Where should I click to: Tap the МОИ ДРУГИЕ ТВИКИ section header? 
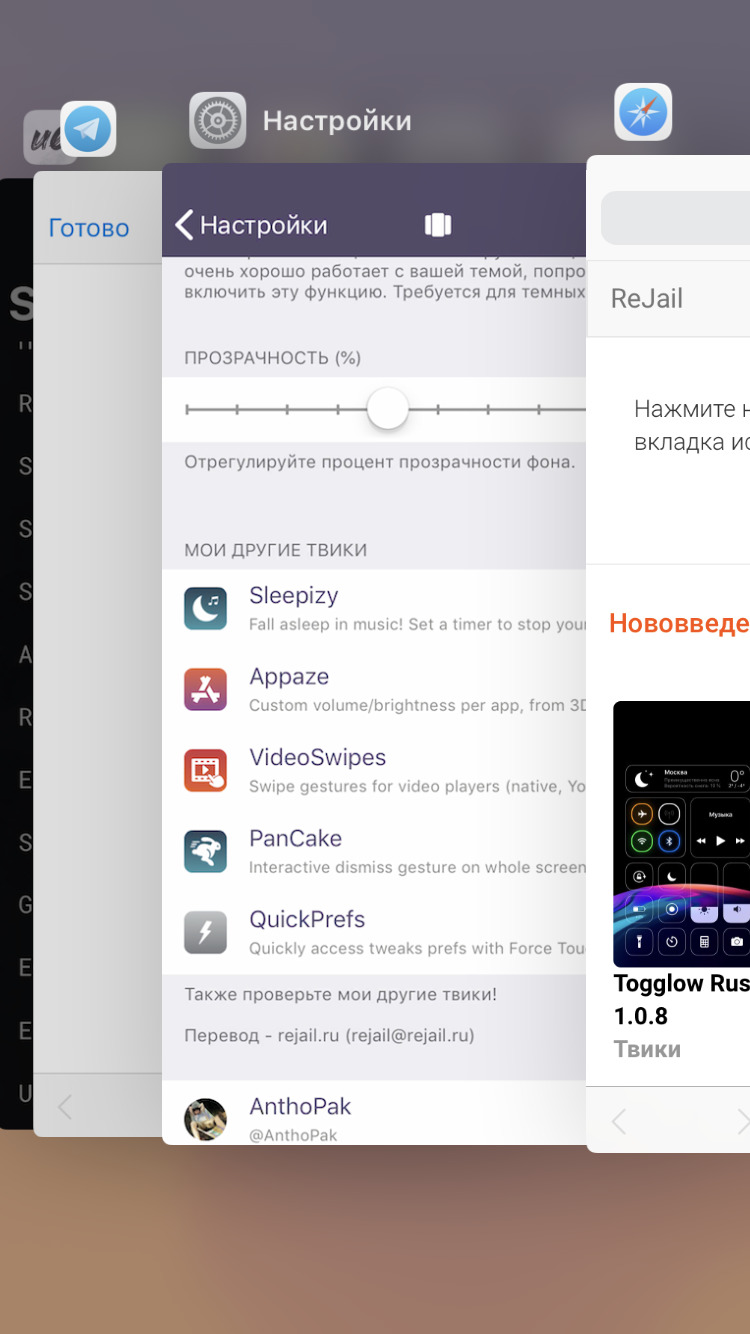(276, 550)
